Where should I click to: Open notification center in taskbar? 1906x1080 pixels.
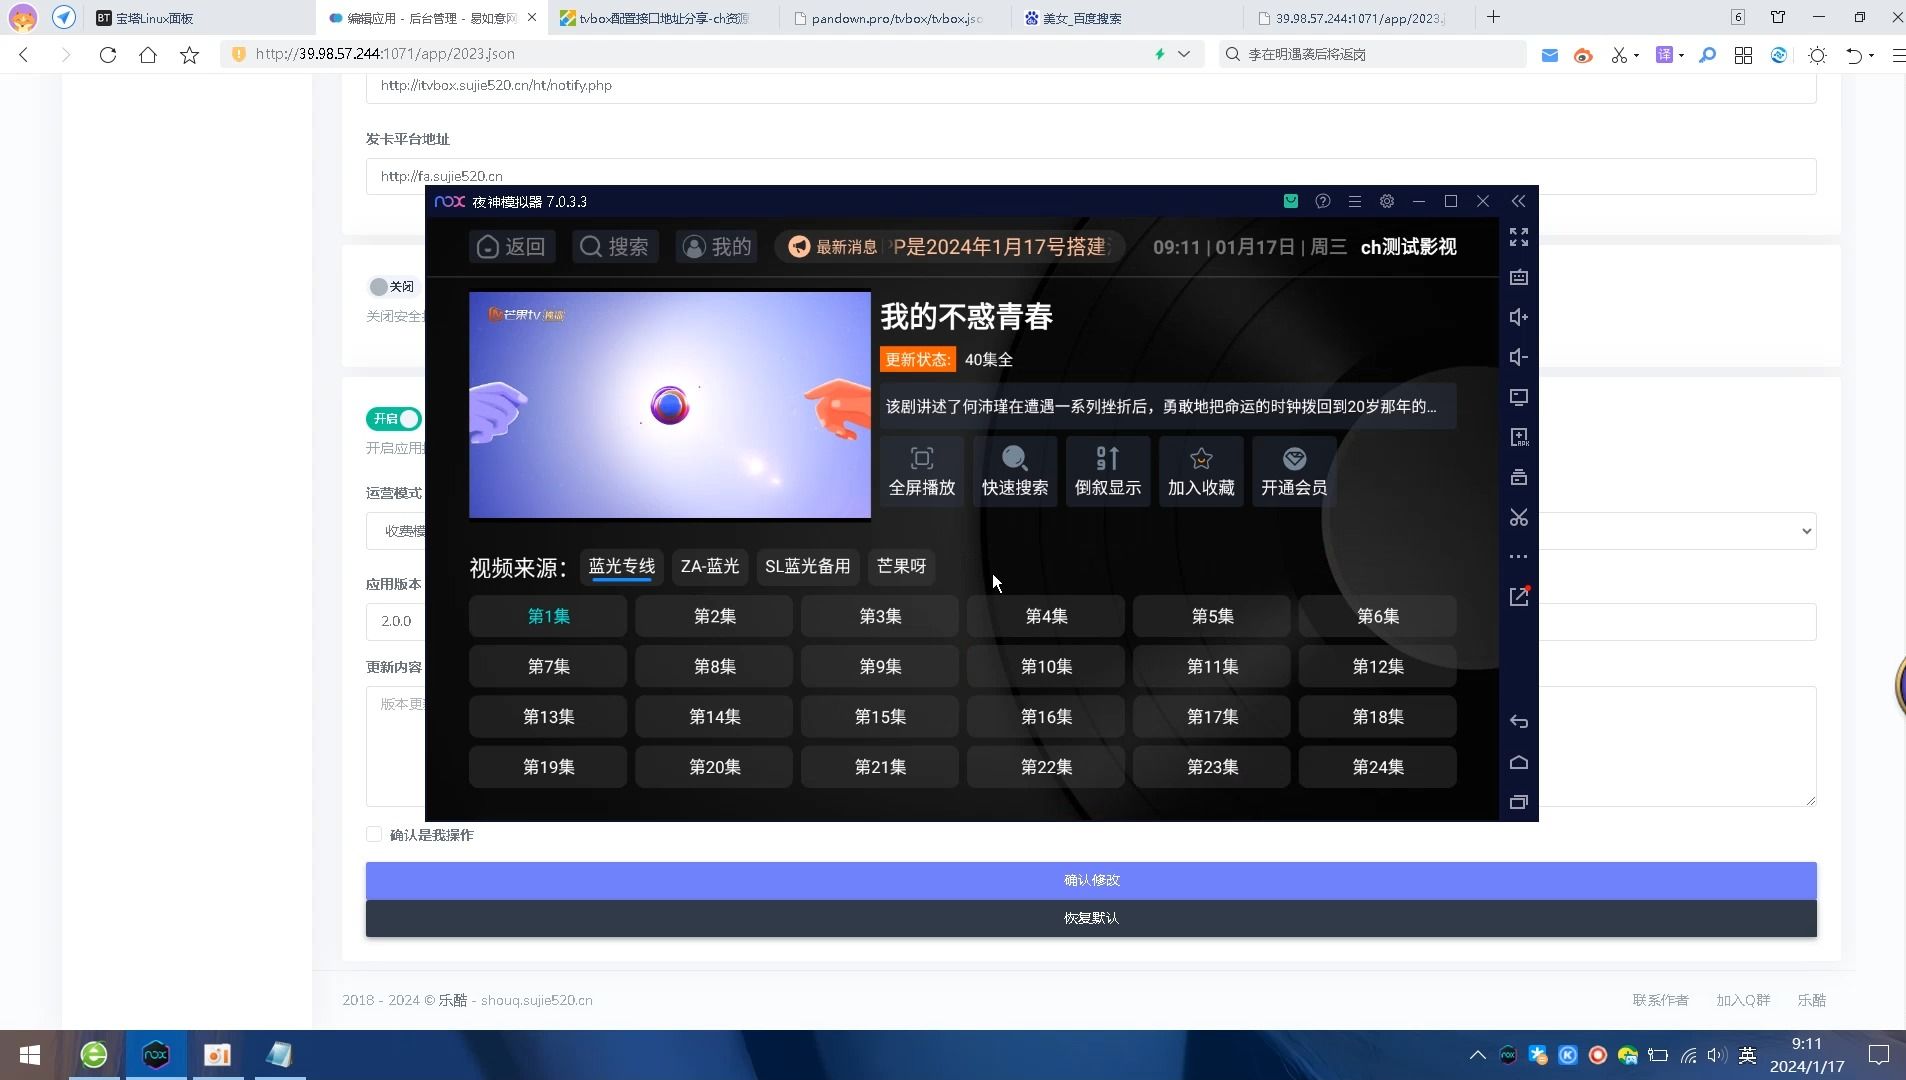1878,1055
